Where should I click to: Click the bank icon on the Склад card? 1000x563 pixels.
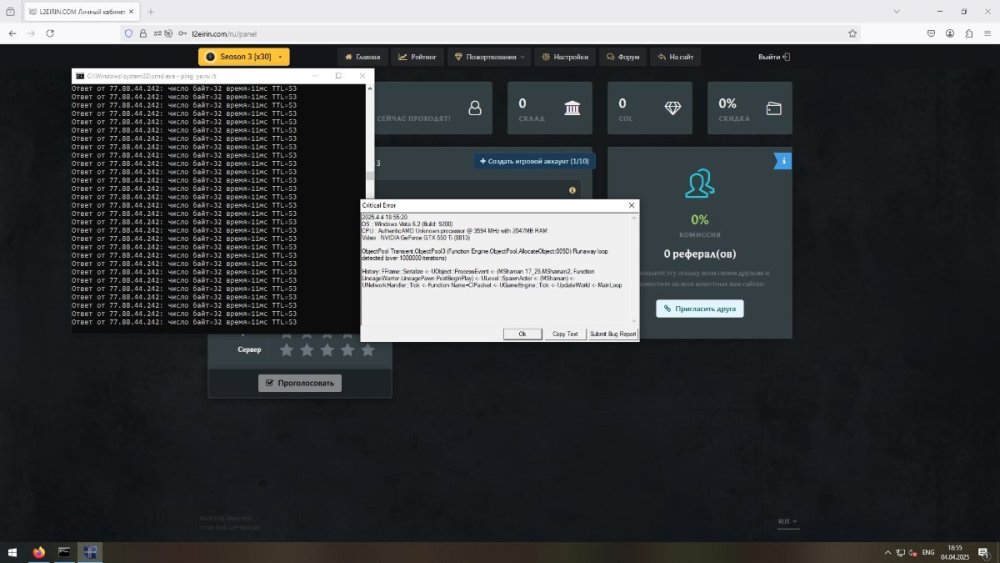coord(573,108)
